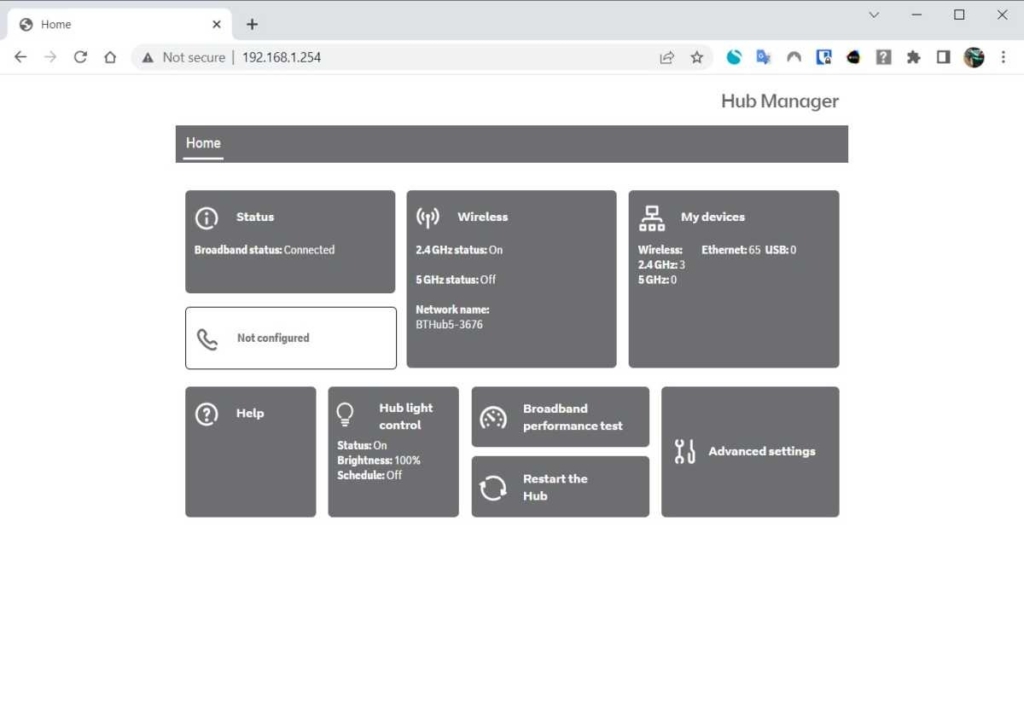Open the Chrome three-dot menu

coord(1003,58)
